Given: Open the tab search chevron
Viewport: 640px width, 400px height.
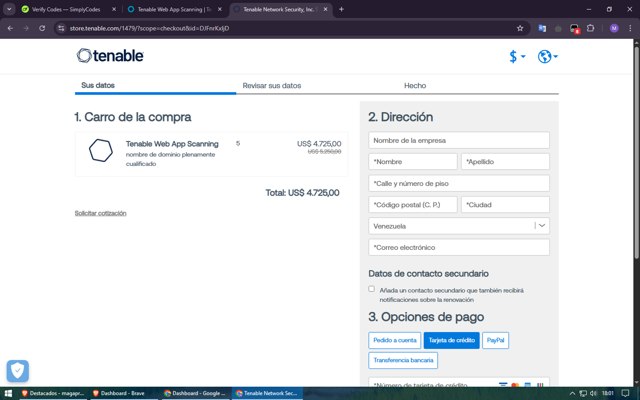Looking at the screenshot, I should [9, 9].
